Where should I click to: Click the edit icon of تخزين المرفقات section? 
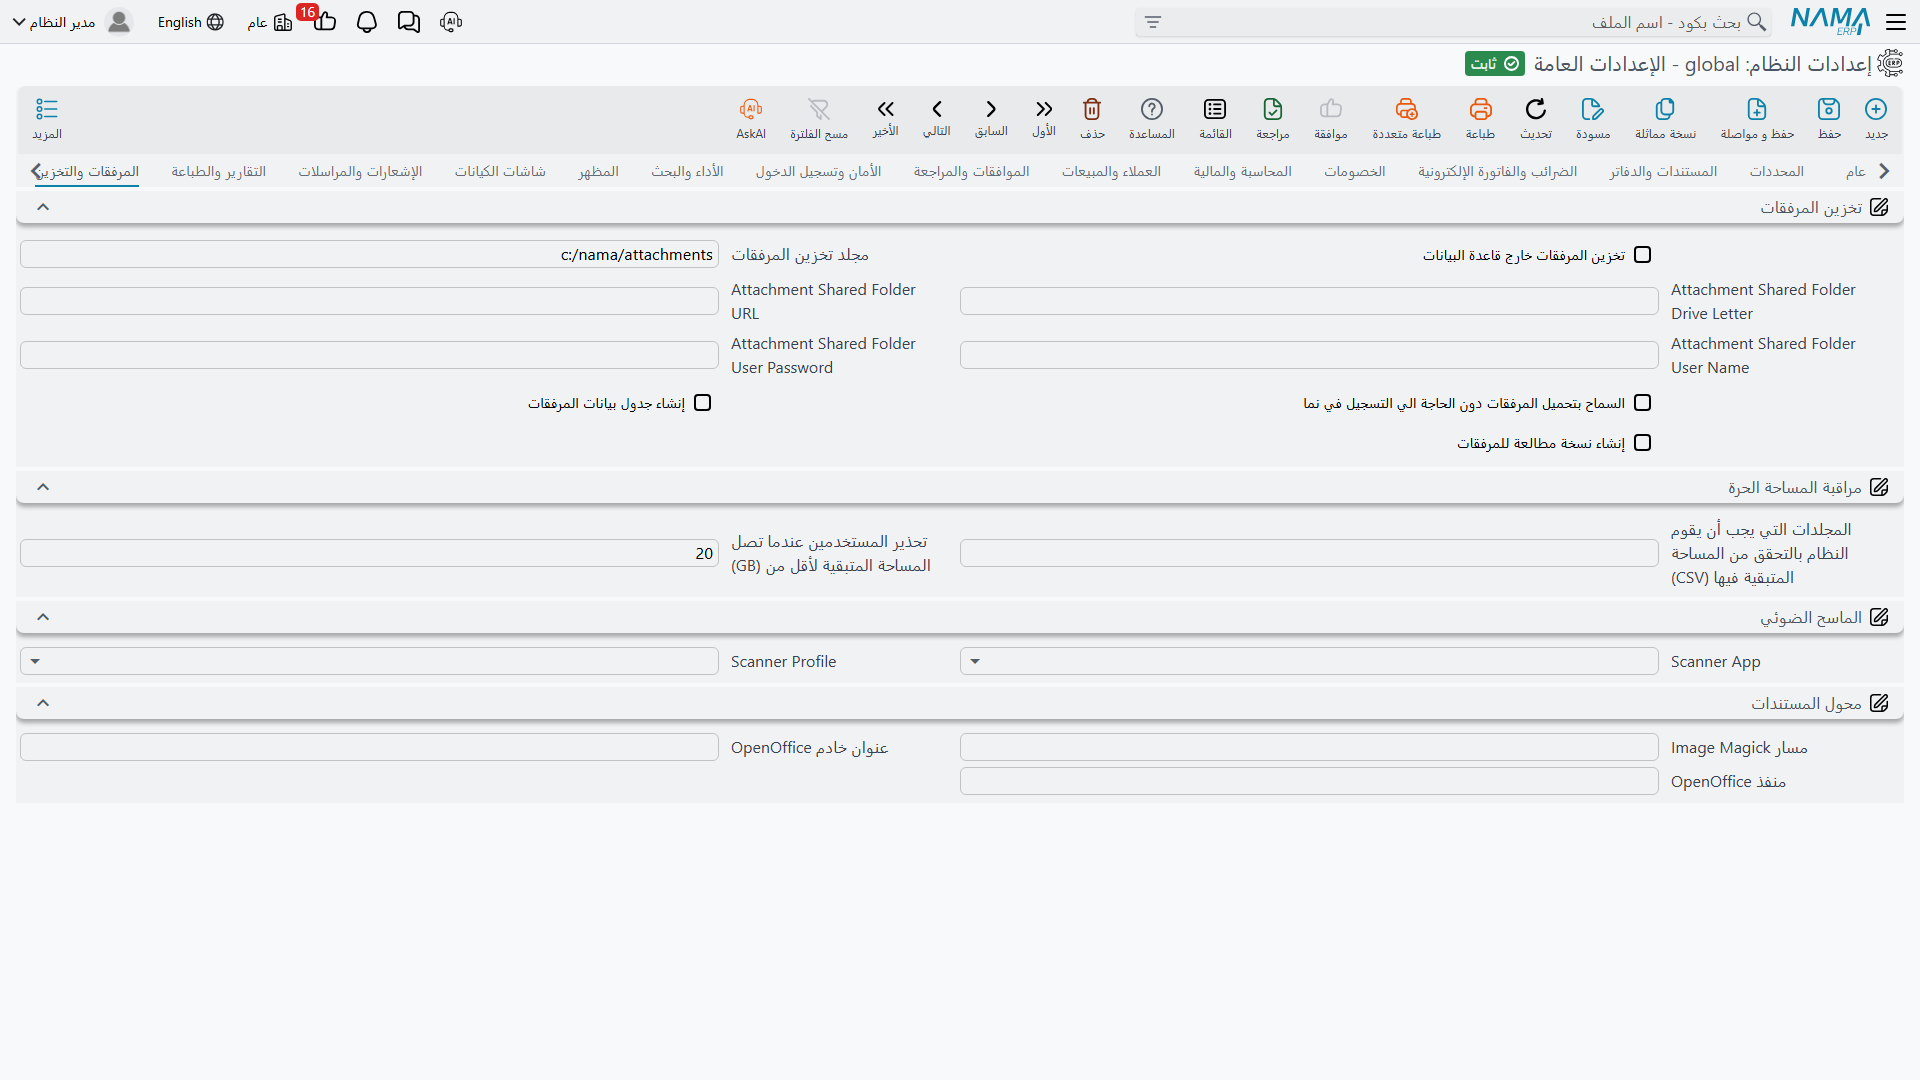(x=1879, y=207)
